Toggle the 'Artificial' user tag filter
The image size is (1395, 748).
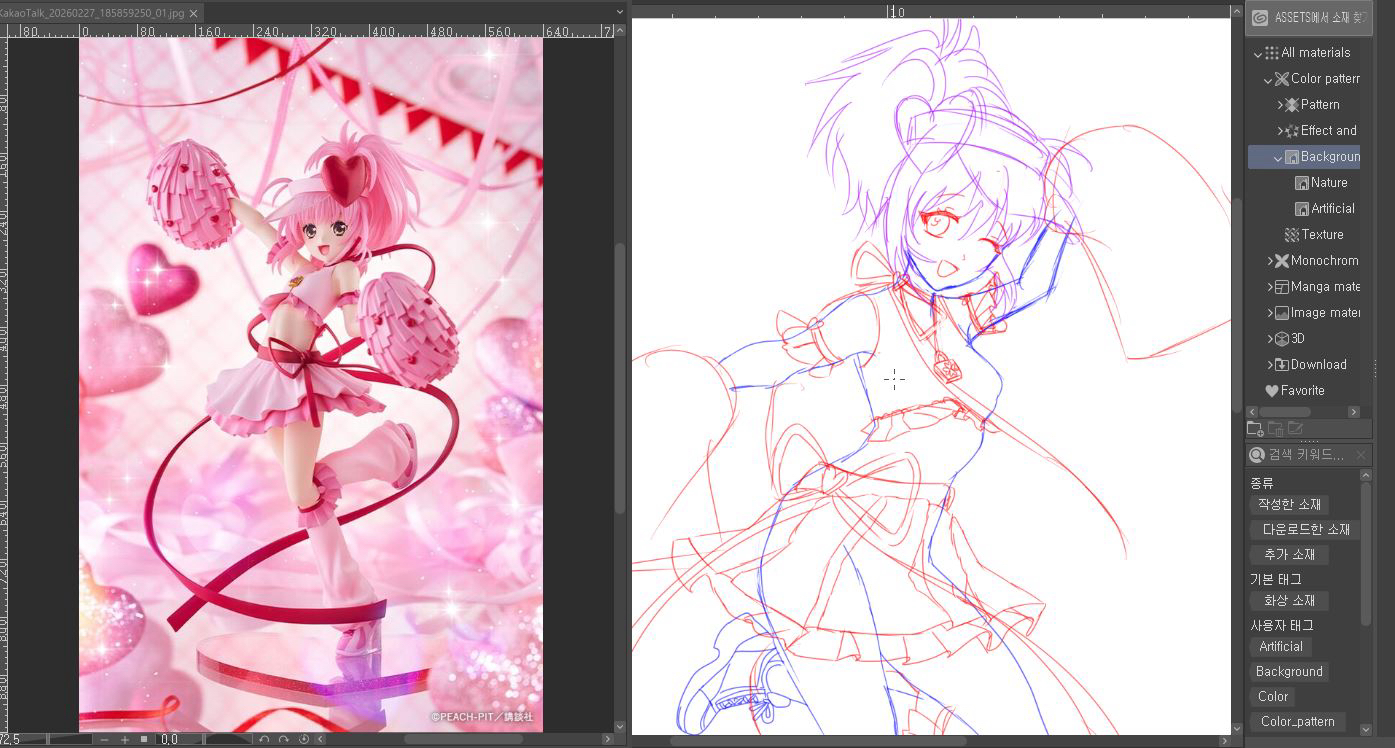[x=1281, y=646]
